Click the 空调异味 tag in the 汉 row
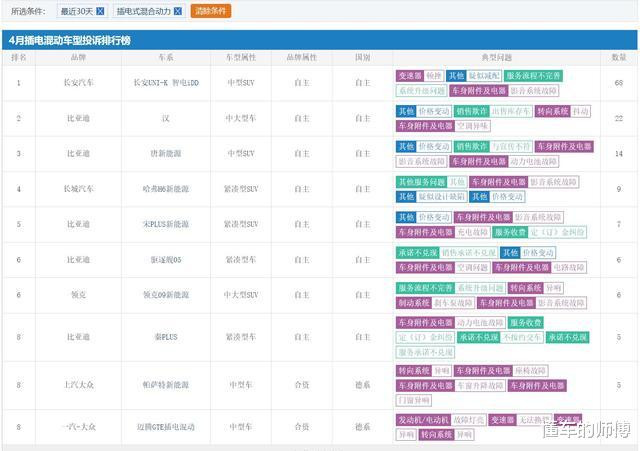640x451 pixels. pyautogui.click(x=472, y=126)
